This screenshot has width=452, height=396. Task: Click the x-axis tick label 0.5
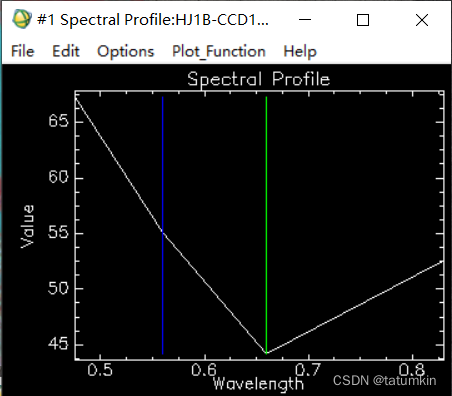(100, 370)
